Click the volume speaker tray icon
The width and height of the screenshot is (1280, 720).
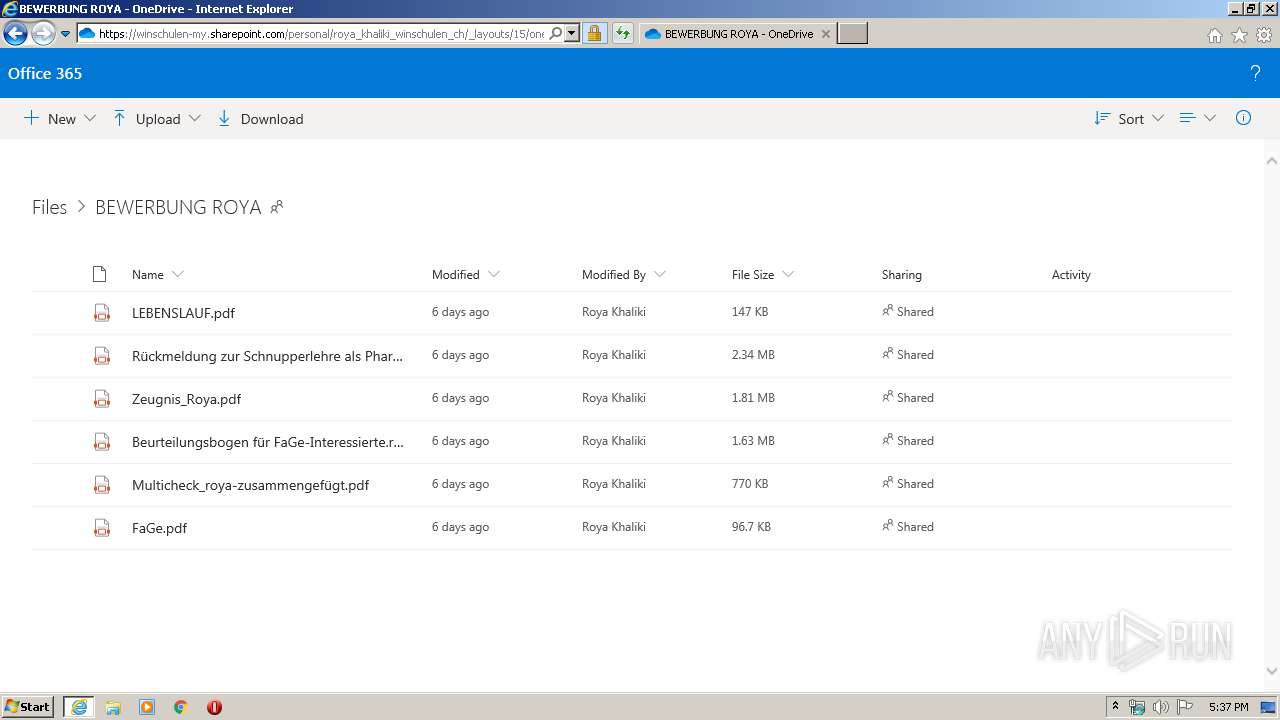pos(1161,707)
